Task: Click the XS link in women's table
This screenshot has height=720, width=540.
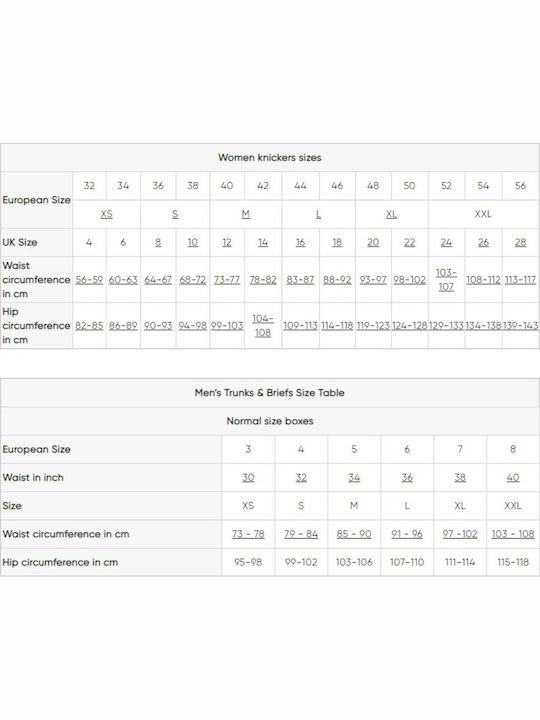Action: click(x=107, y=214)
